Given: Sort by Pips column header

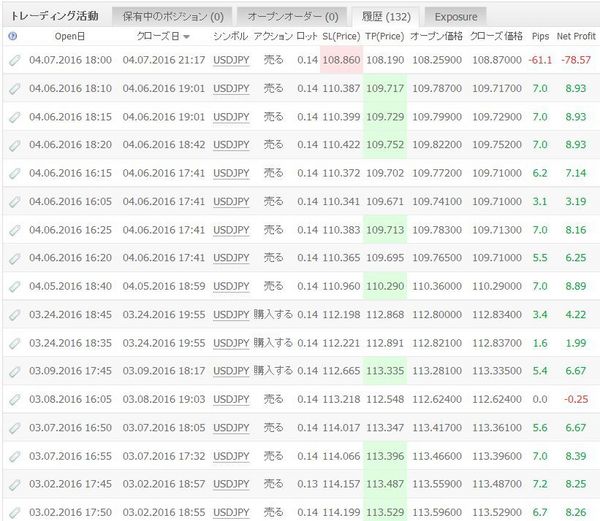Looking at the screenshot, I should click(x=540, y=37).
